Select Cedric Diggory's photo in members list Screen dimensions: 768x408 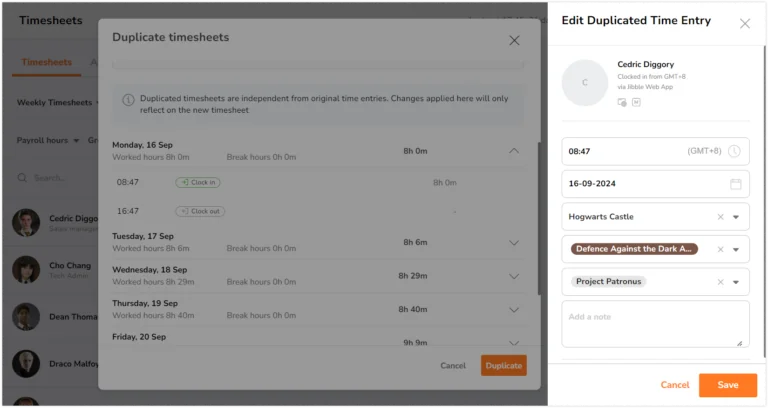[x=26, y=222]
